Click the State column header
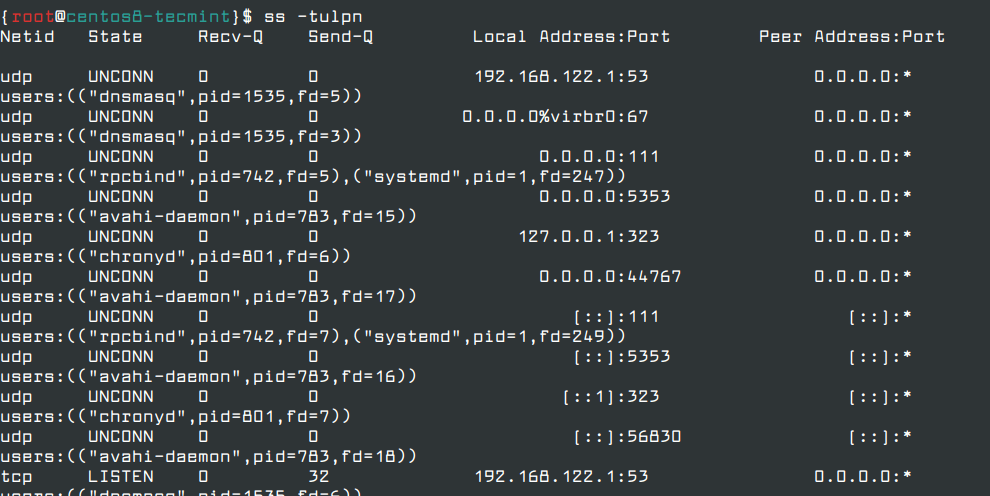This screenshot has height=496, width=990. point(115,37)
